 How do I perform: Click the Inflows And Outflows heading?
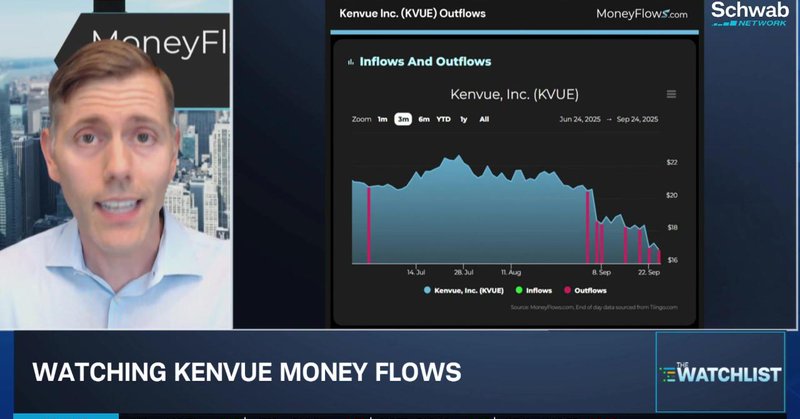(425, 62)
